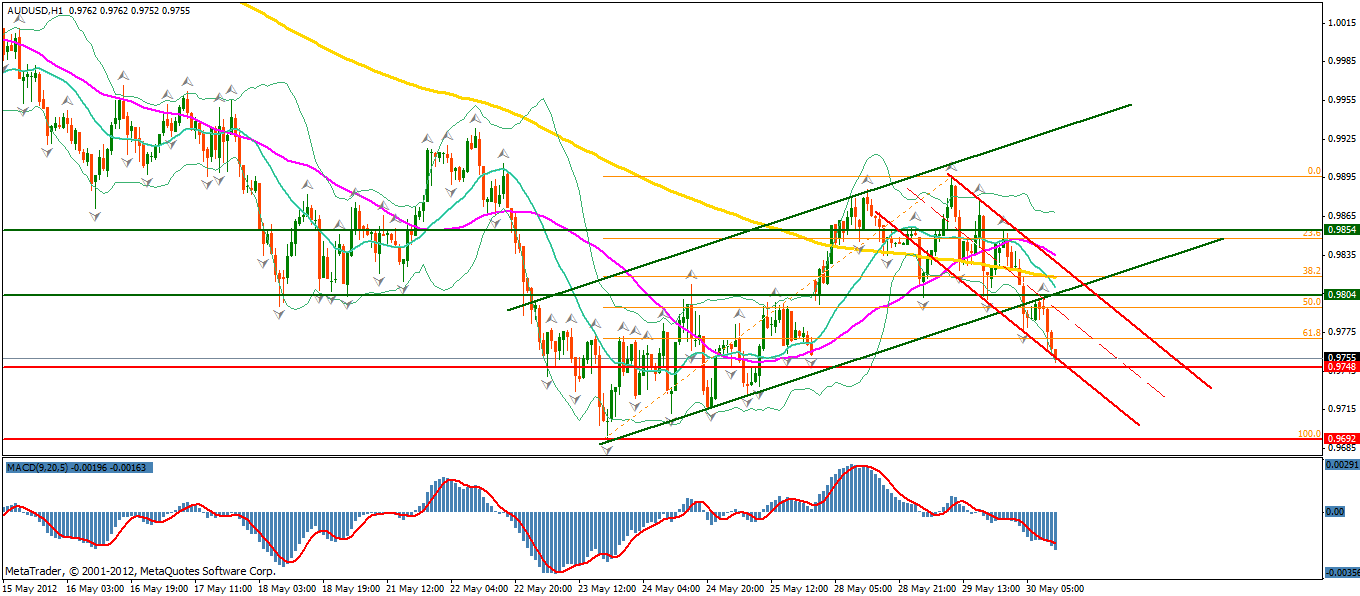Click the 0.9692 red price level tag
This screenshot has height=596, width=1360.
(x=1340, y=438)
